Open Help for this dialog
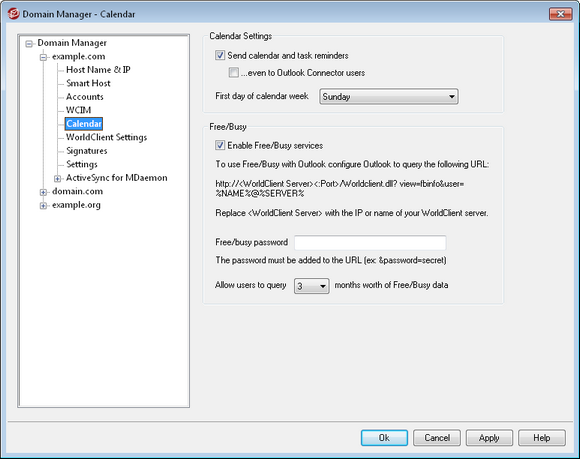 point(542,438)
